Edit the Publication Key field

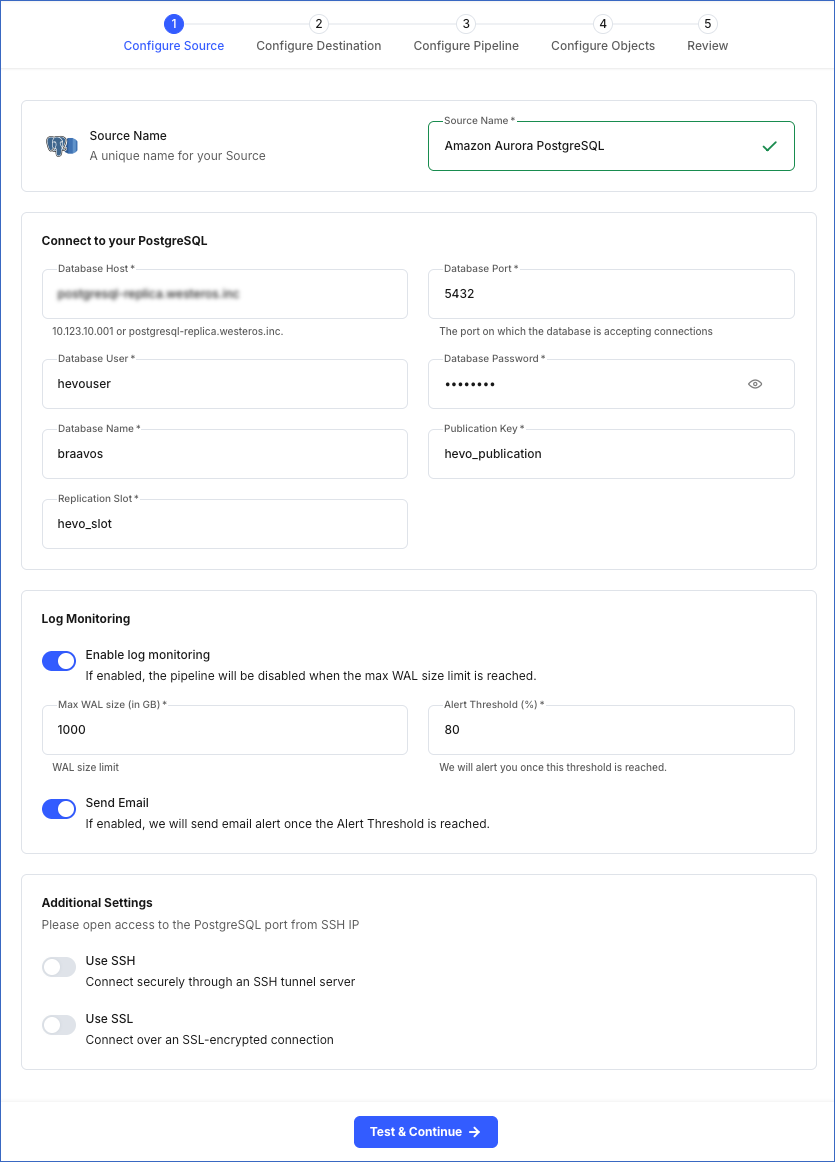(x=611, y=453)
